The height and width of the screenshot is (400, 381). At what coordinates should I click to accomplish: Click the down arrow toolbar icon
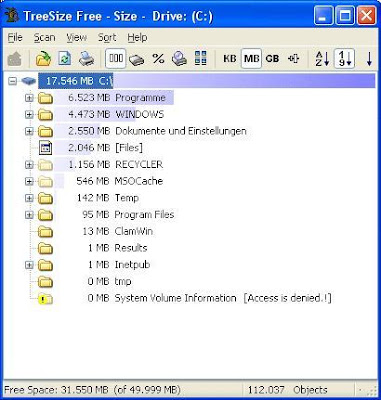point(369,59)
